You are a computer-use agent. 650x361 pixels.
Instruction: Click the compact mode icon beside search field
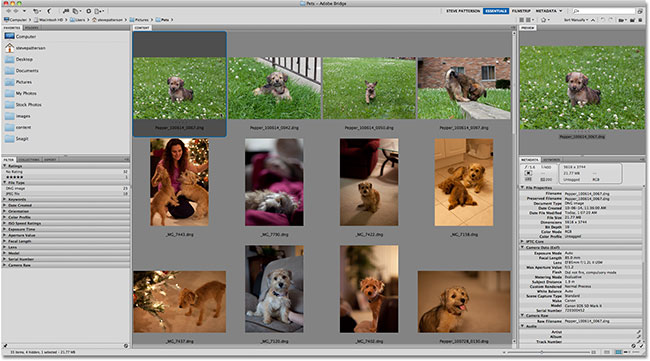[x=640, y=11]
